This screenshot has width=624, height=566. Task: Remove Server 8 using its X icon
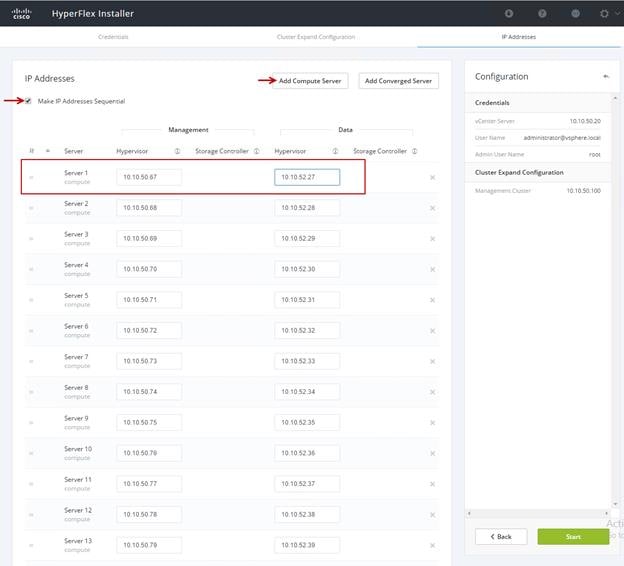coord(433,392)
